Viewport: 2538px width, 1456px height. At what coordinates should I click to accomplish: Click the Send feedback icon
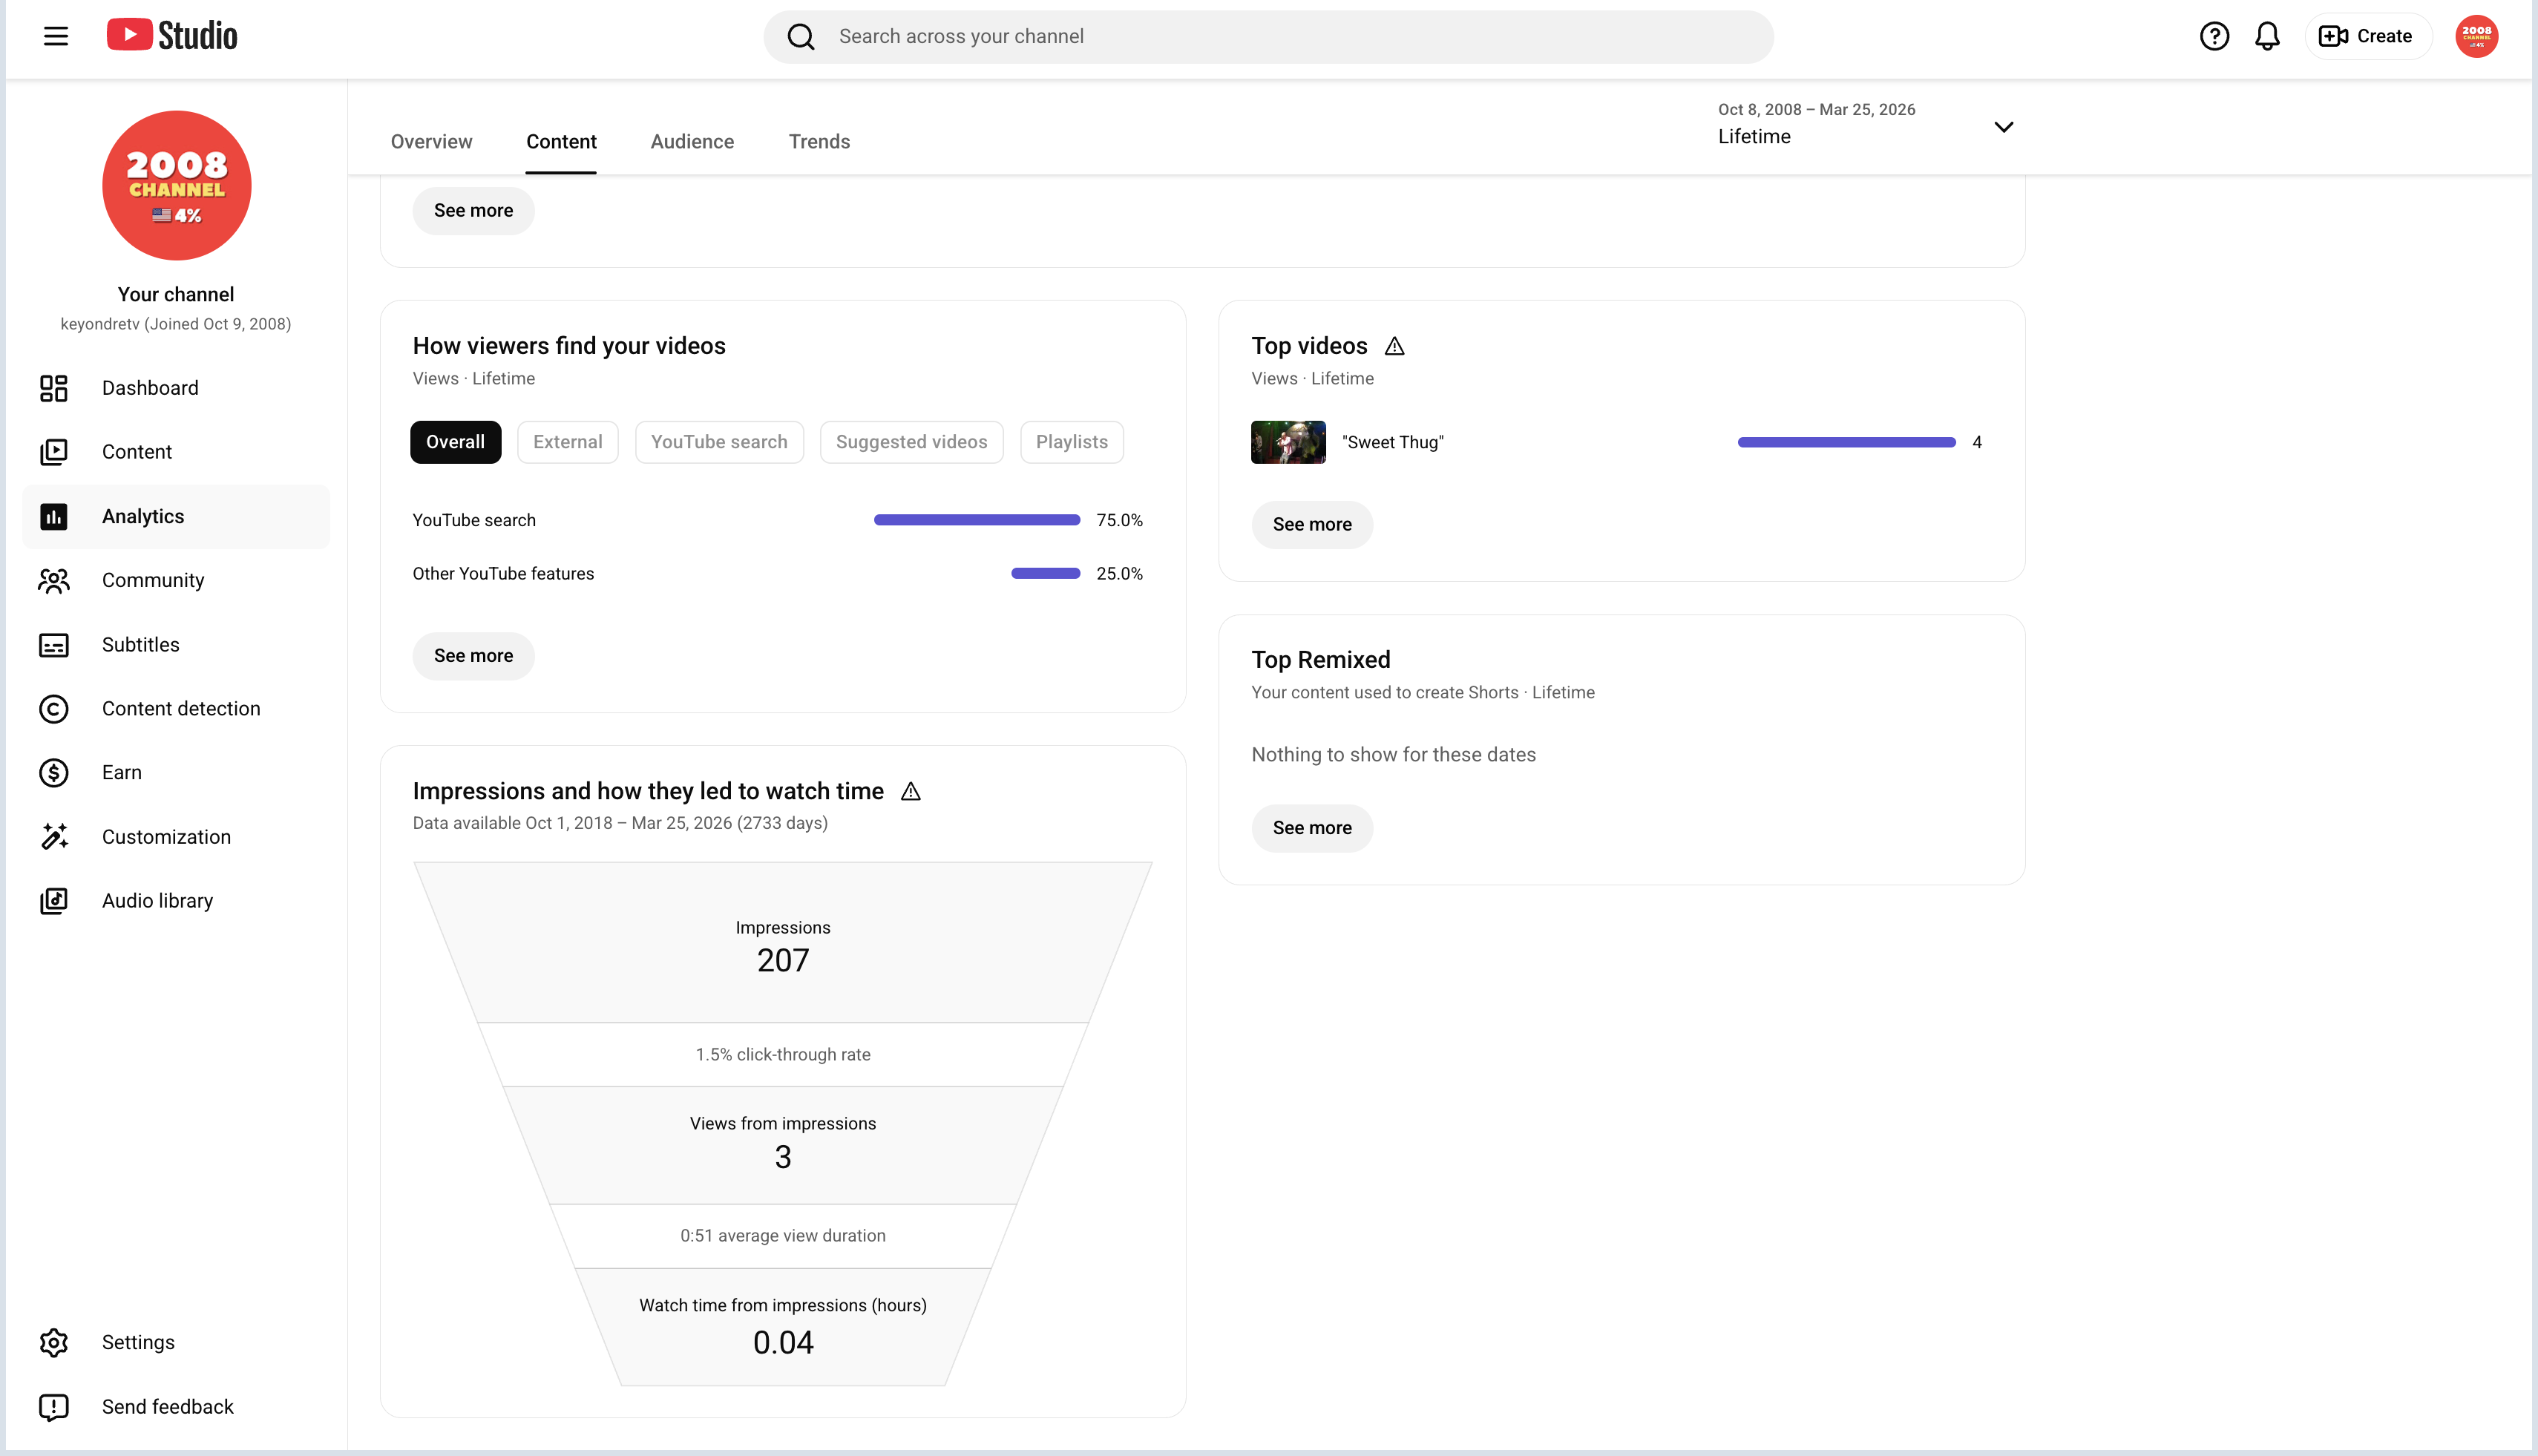tap(54, 1407)
